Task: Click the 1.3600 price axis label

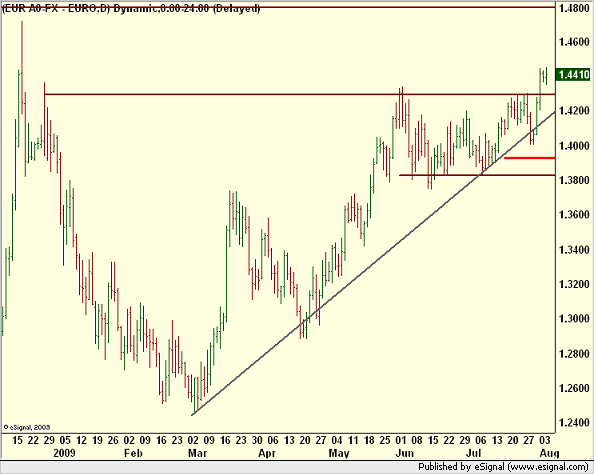Action: coord(574,215)
